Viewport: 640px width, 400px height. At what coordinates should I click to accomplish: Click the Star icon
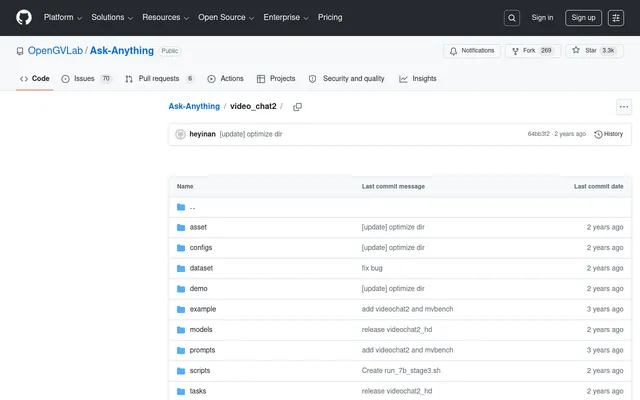576,50
